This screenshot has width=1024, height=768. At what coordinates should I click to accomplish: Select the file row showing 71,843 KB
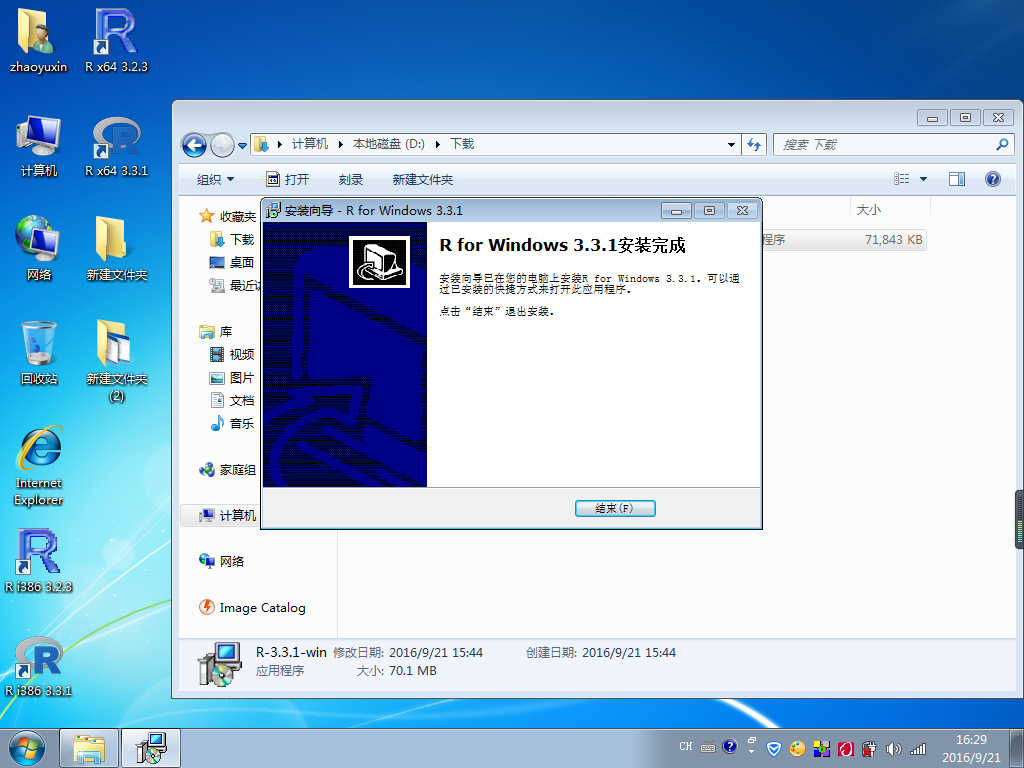(x=842, y=240)
